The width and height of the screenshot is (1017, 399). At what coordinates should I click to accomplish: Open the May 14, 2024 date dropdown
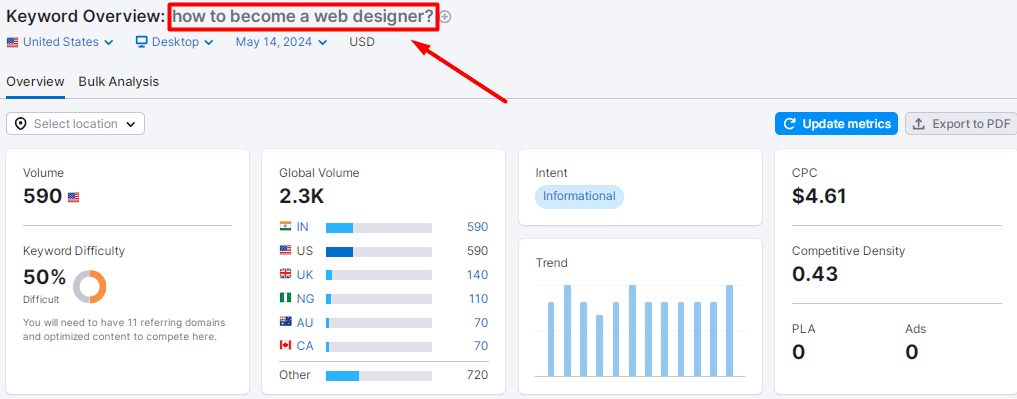tap(281, 42)
